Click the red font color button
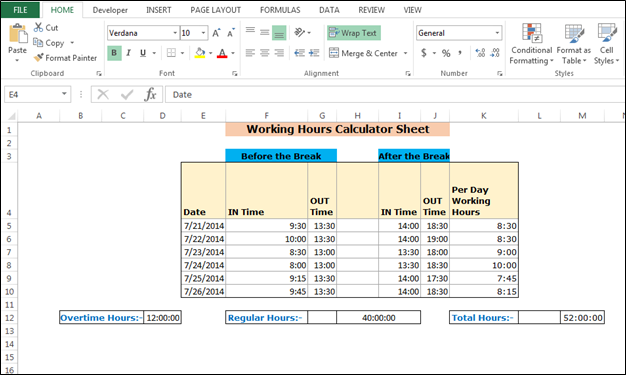 [x=222, y=53]
